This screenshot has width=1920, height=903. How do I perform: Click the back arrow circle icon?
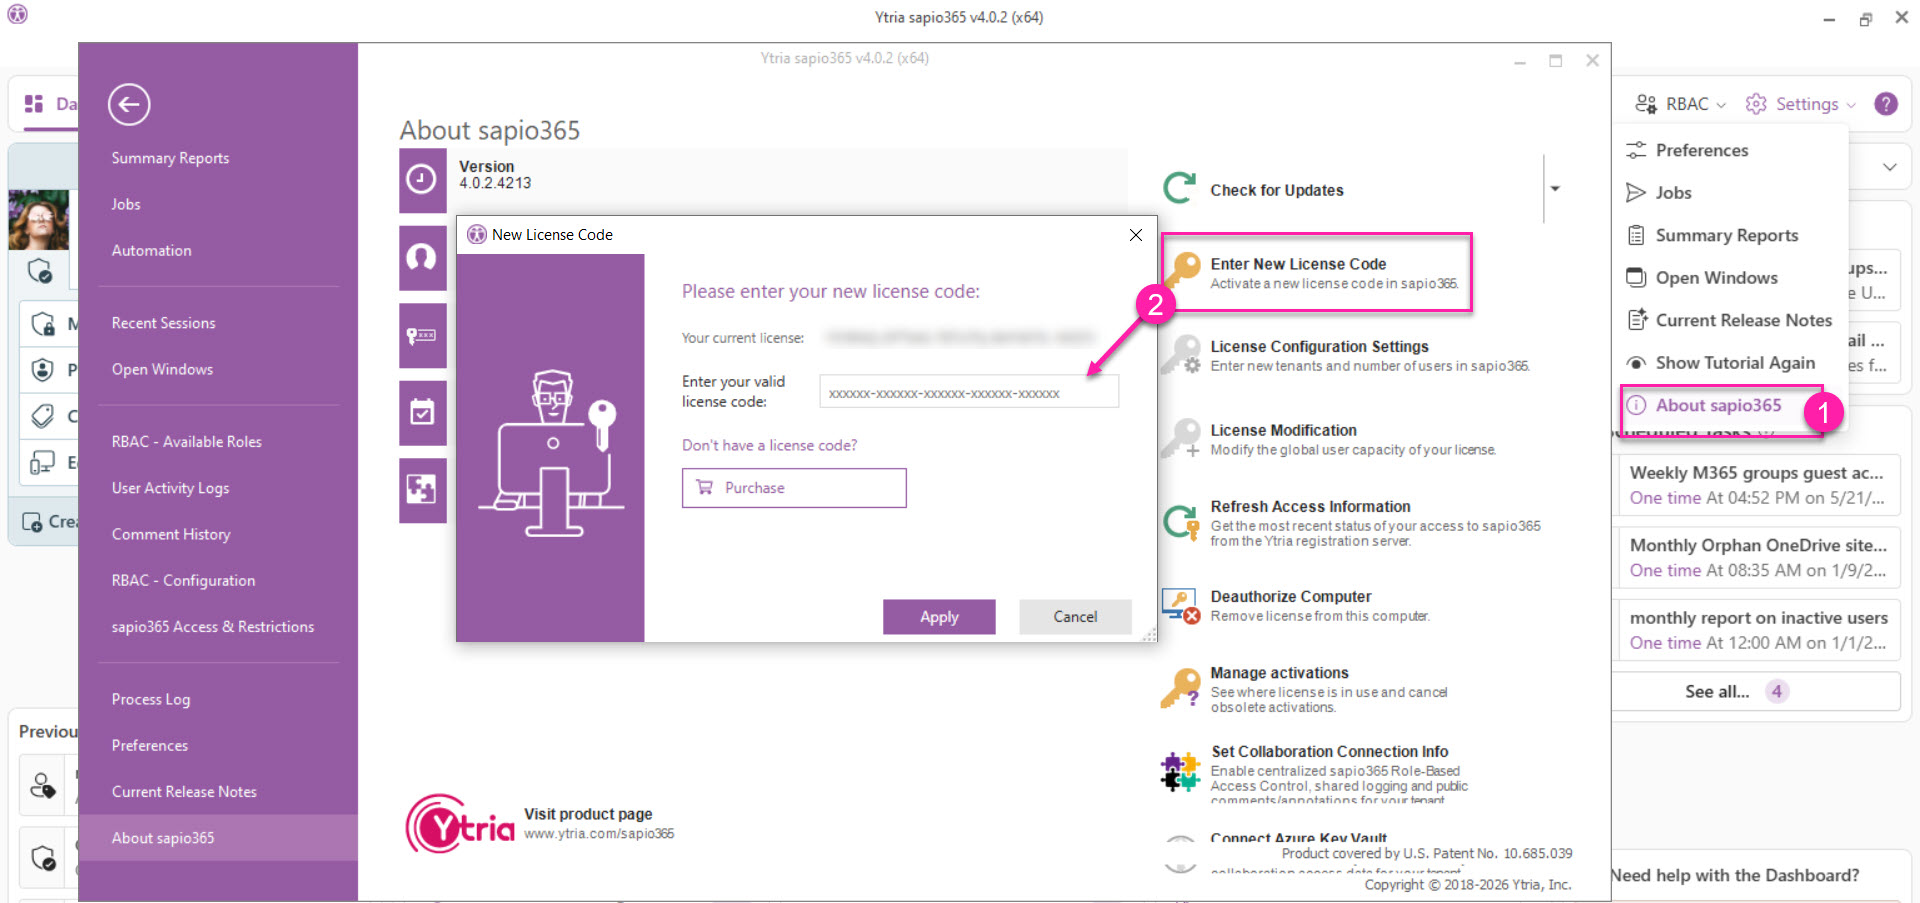click(x=129, y=105)
